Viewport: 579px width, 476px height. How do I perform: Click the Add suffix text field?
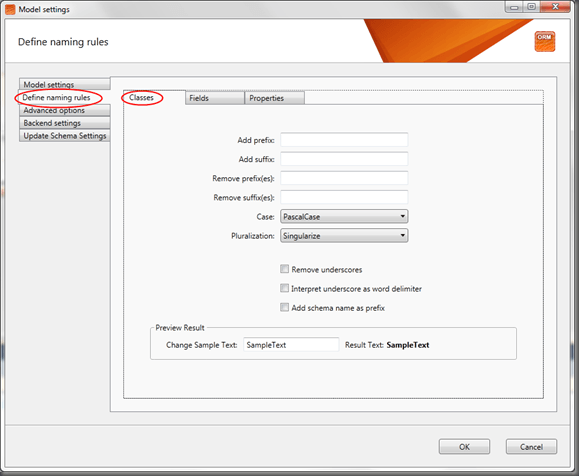[344, 159]
